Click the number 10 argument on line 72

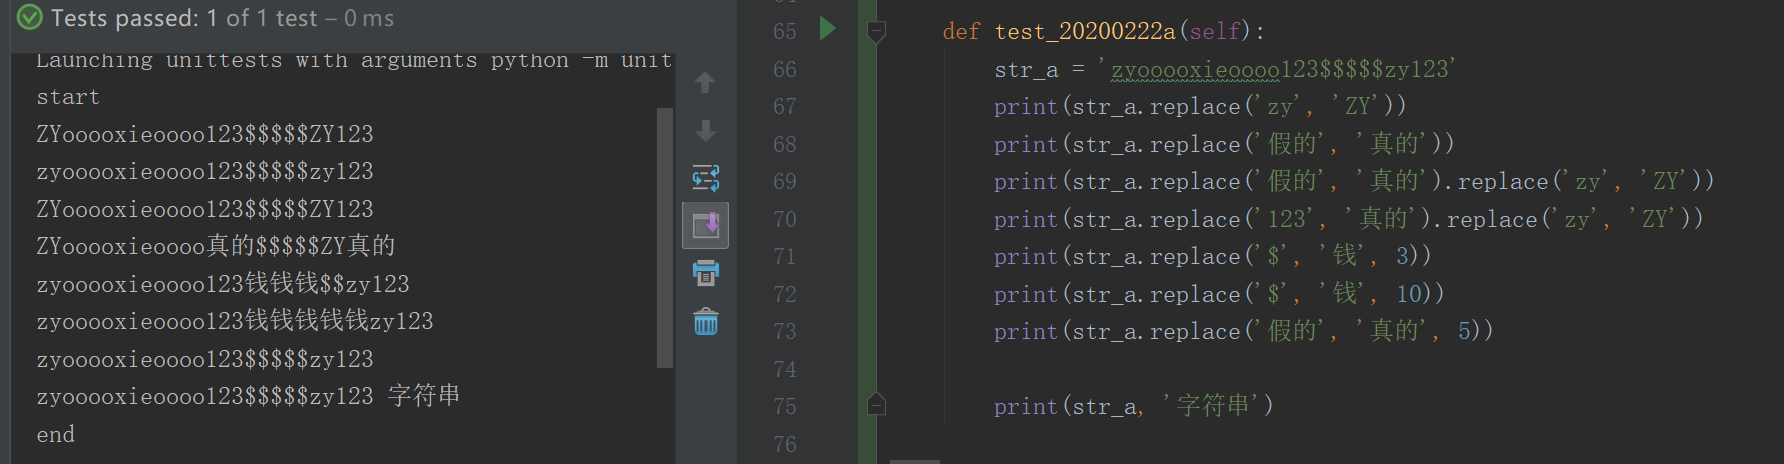1410,294
